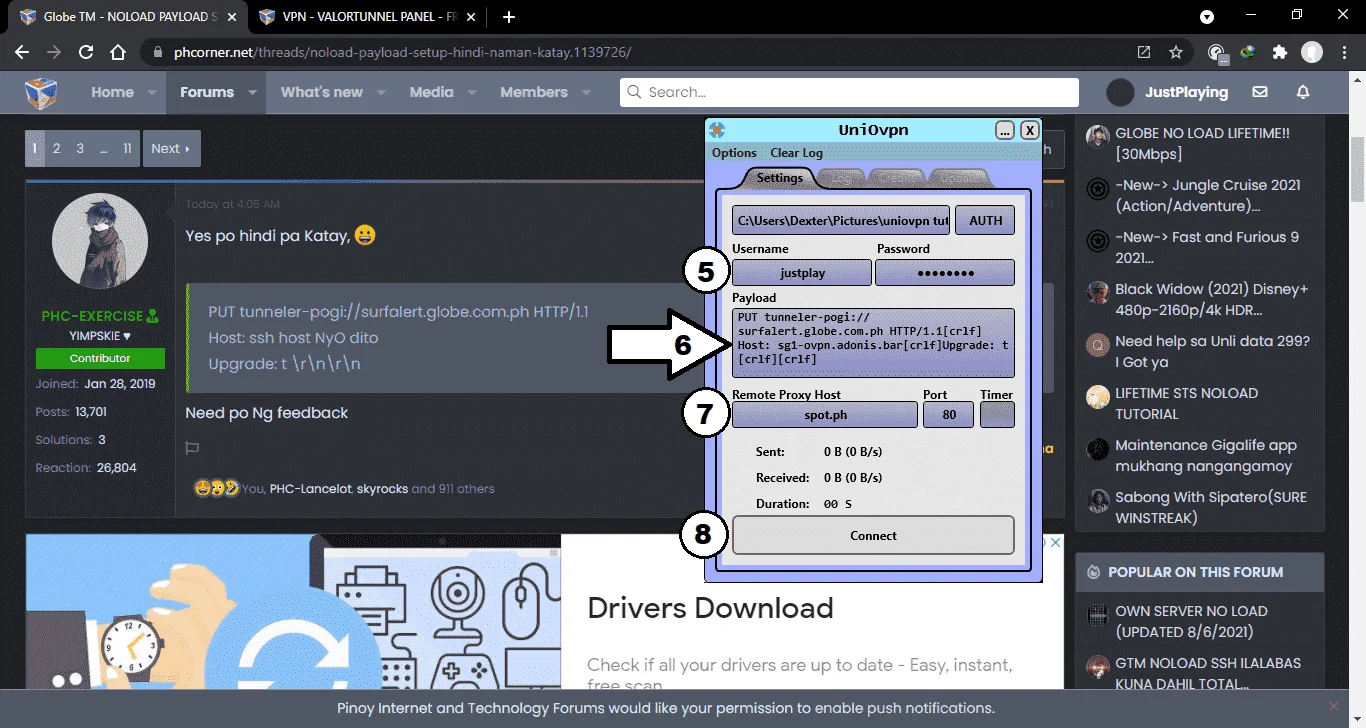The width and height of the screenshot is (1366, 728).
Task: Expand the Forums menu arrow
Action: (252, 92)
